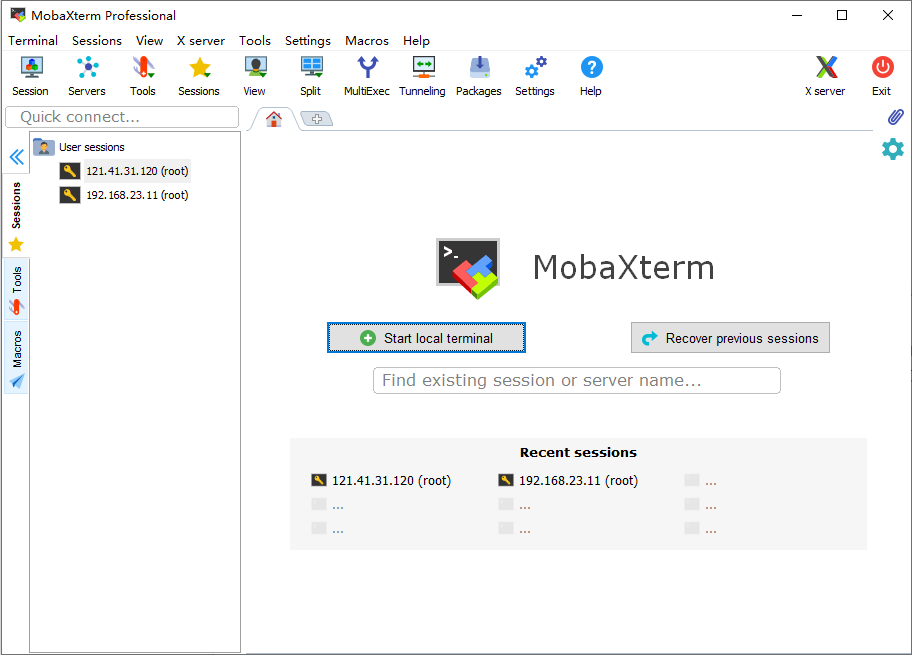Select the User sessions folder in tree
912x655 pixels.
79,147
